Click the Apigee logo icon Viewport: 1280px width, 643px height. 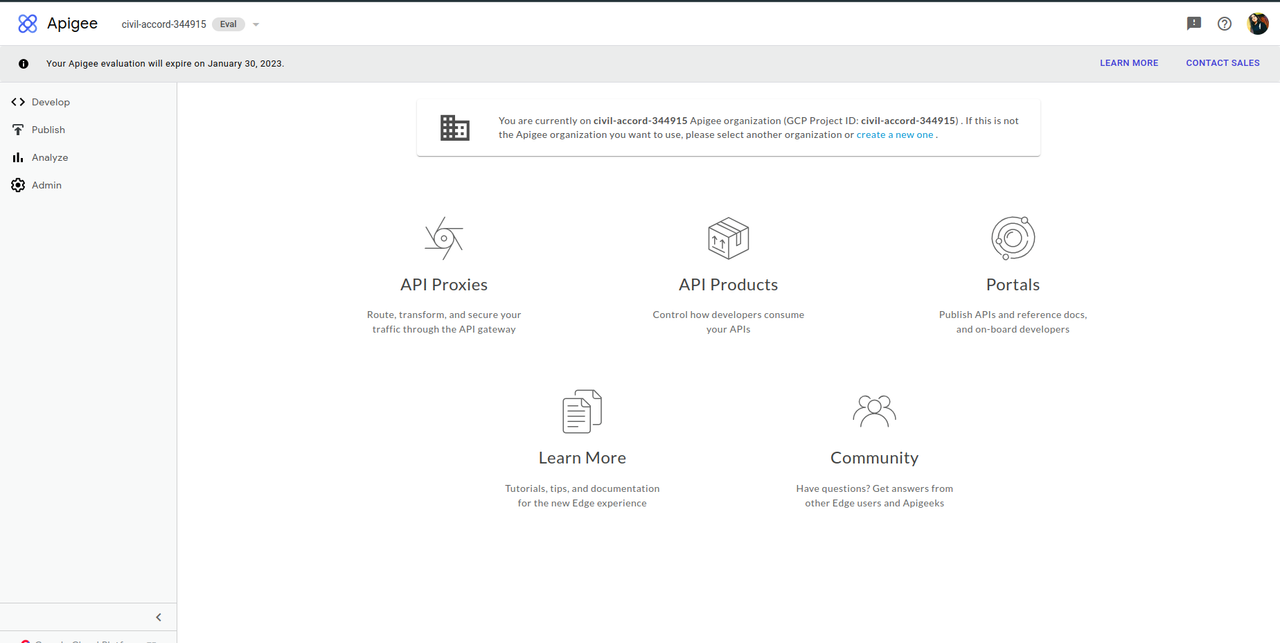tap(28, 24)
